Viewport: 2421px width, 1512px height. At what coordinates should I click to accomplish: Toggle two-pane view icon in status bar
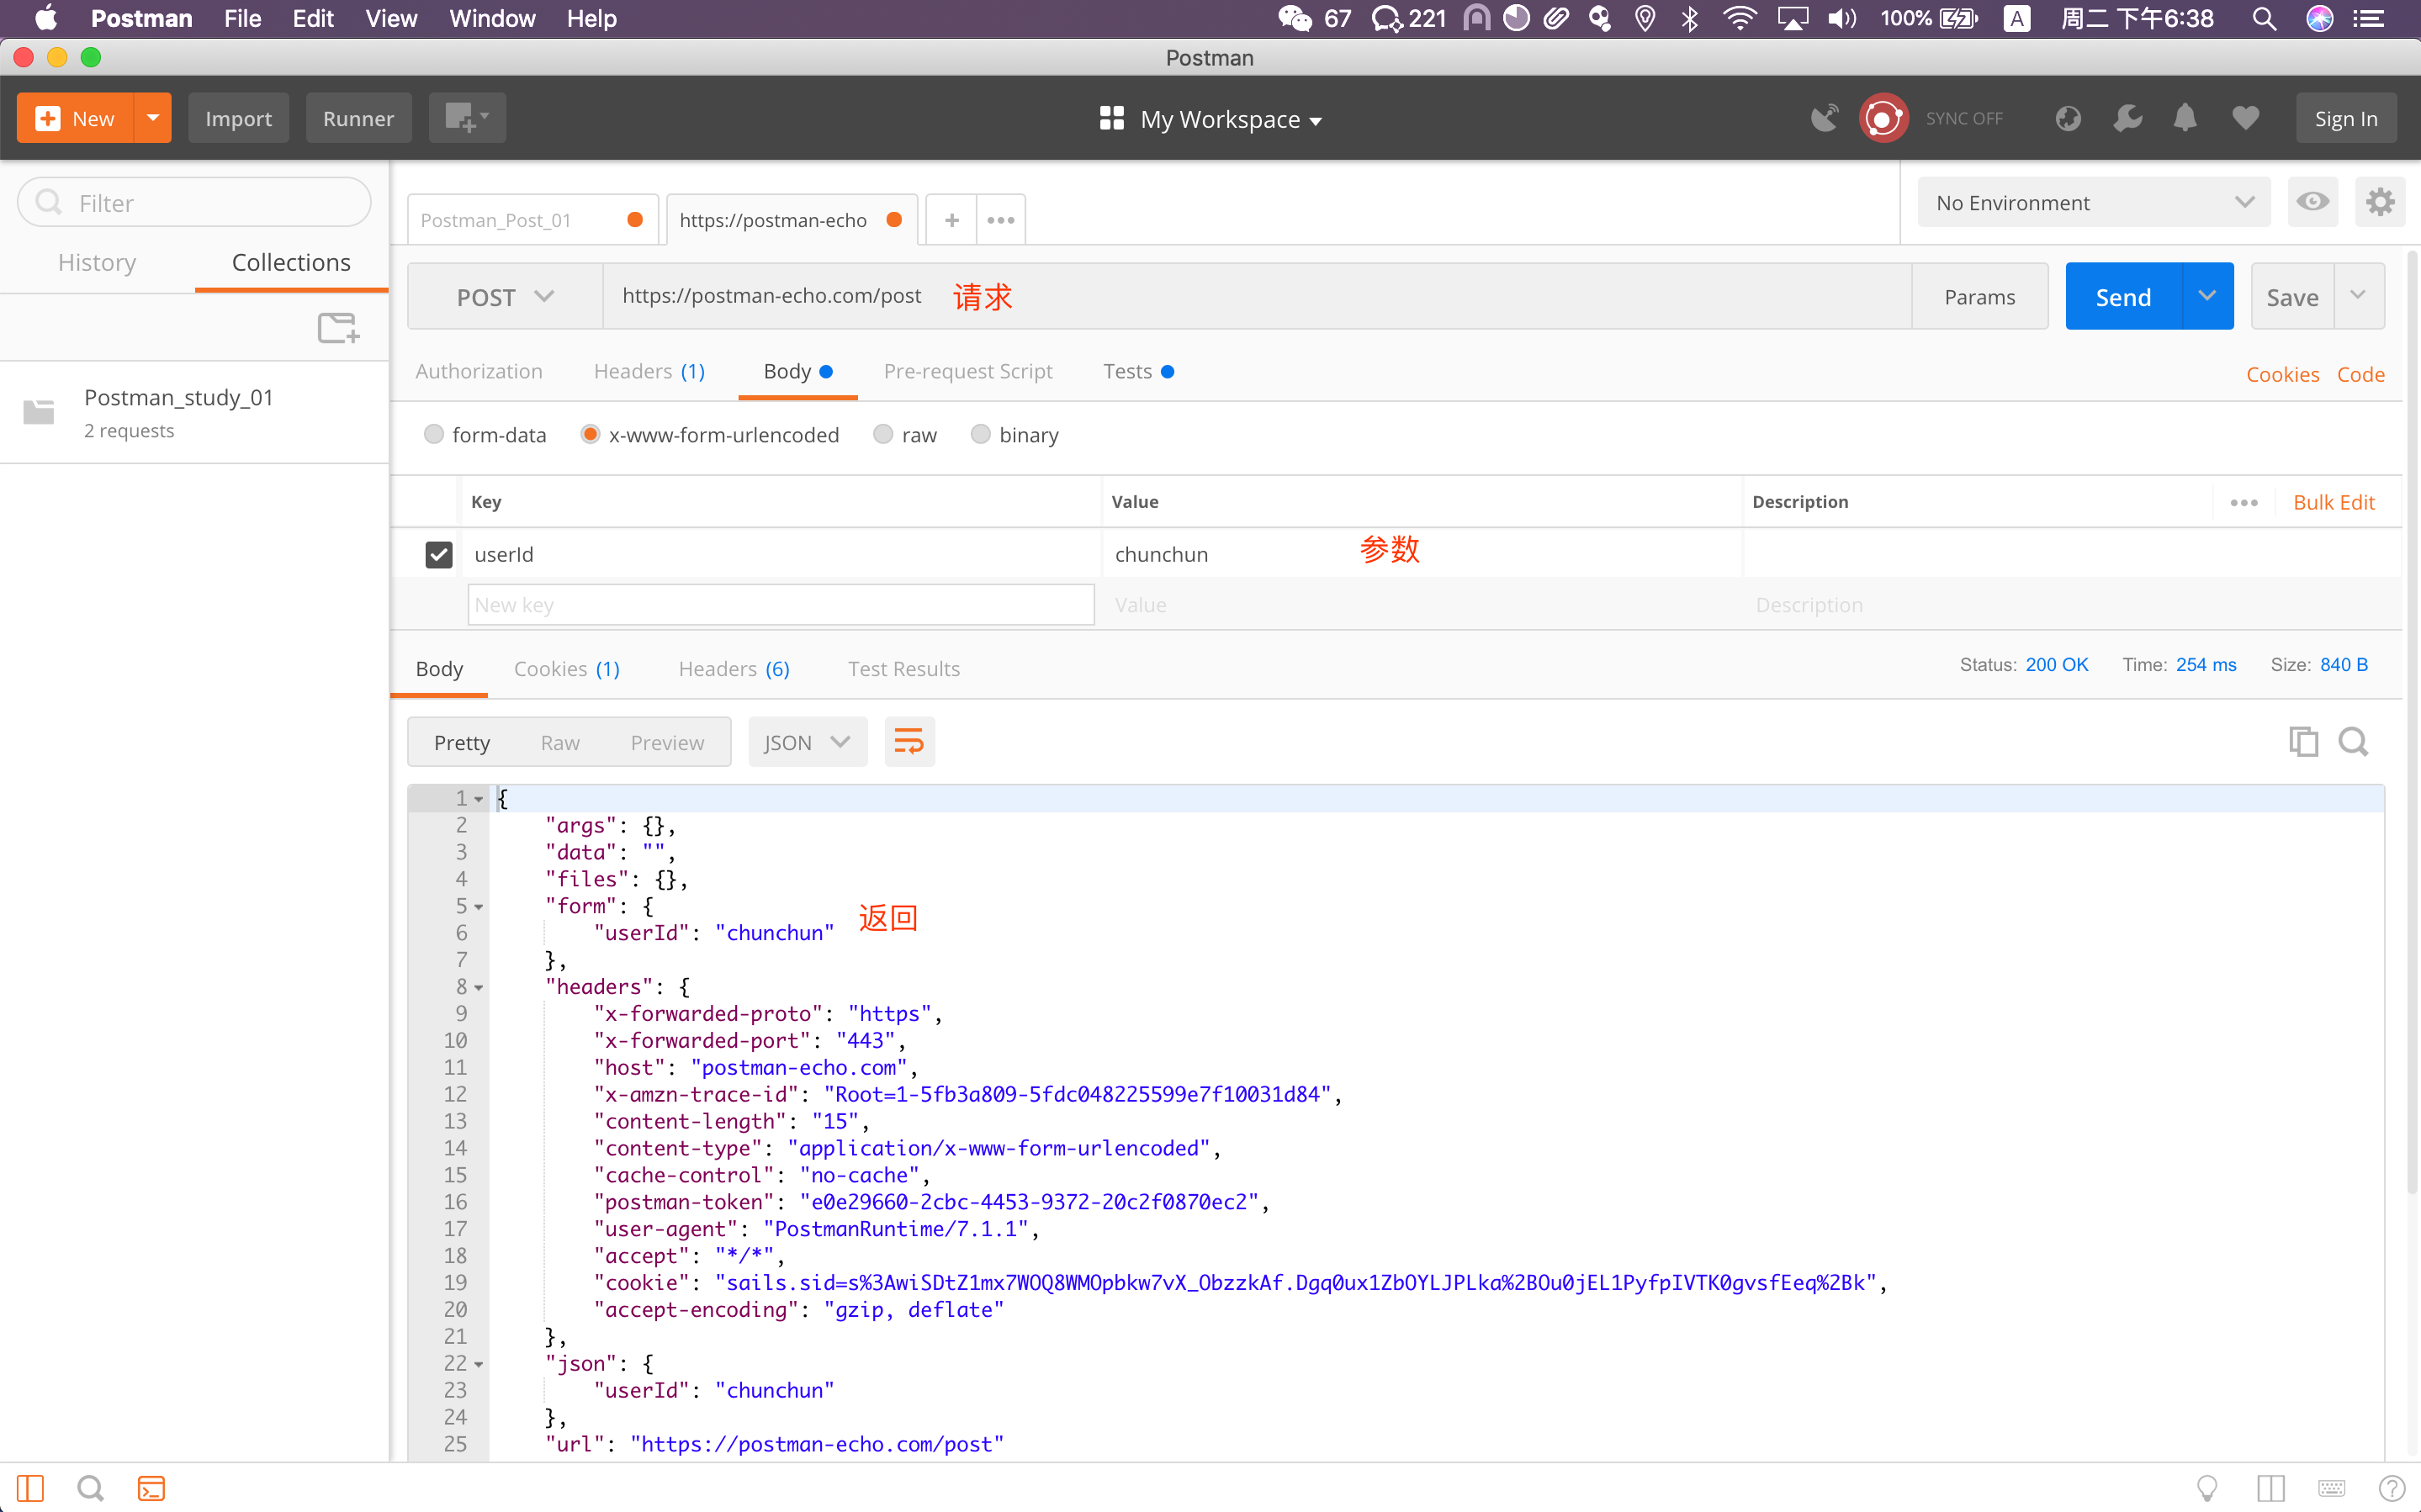pos(2270,1488)
